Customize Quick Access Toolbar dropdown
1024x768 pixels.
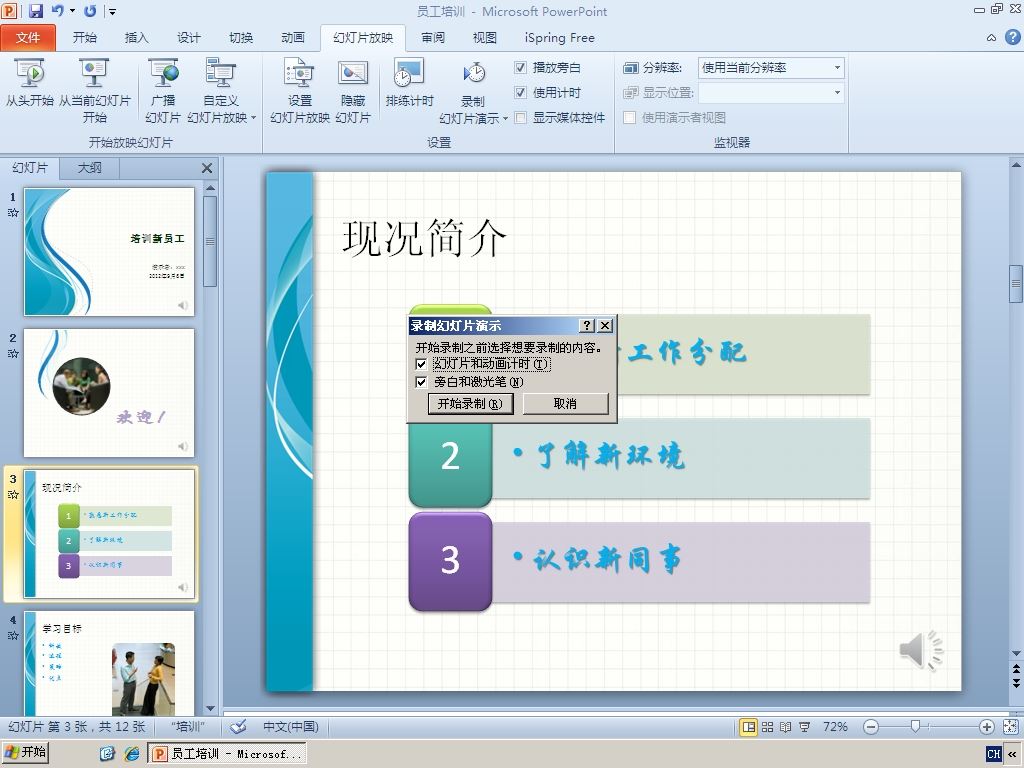112,11
